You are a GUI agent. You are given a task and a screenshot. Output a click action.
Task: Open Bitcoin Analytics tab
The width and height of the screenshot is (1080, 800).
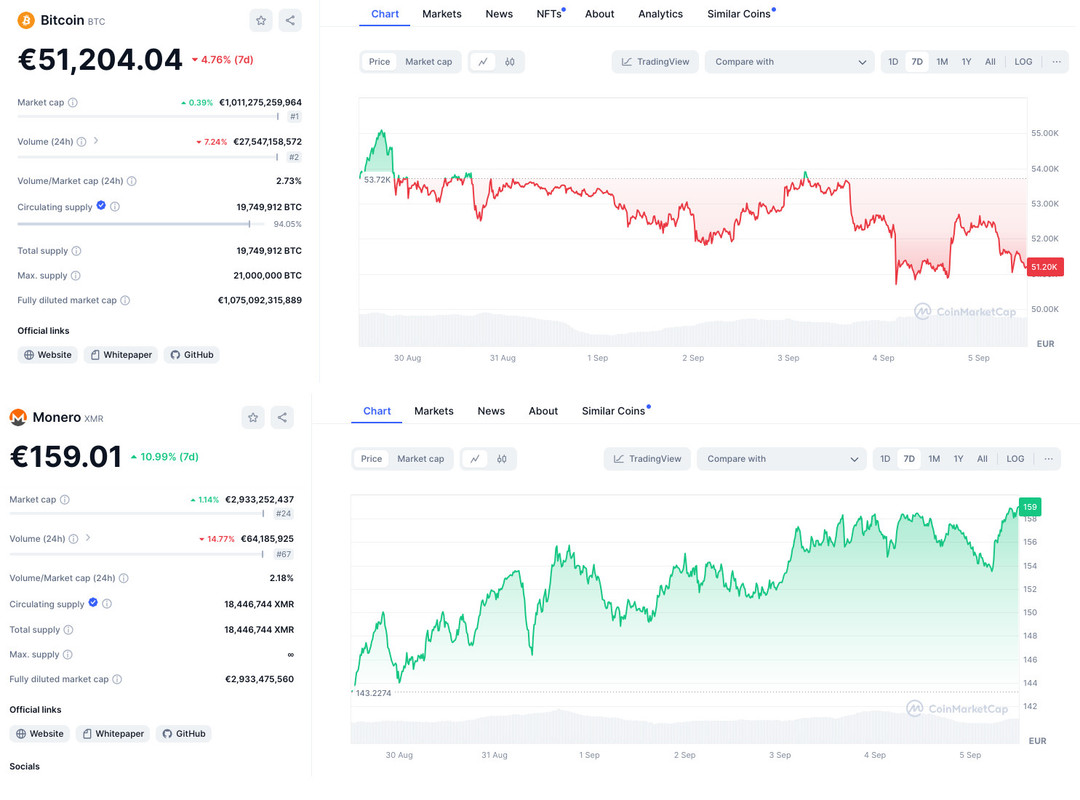[660, 14]
